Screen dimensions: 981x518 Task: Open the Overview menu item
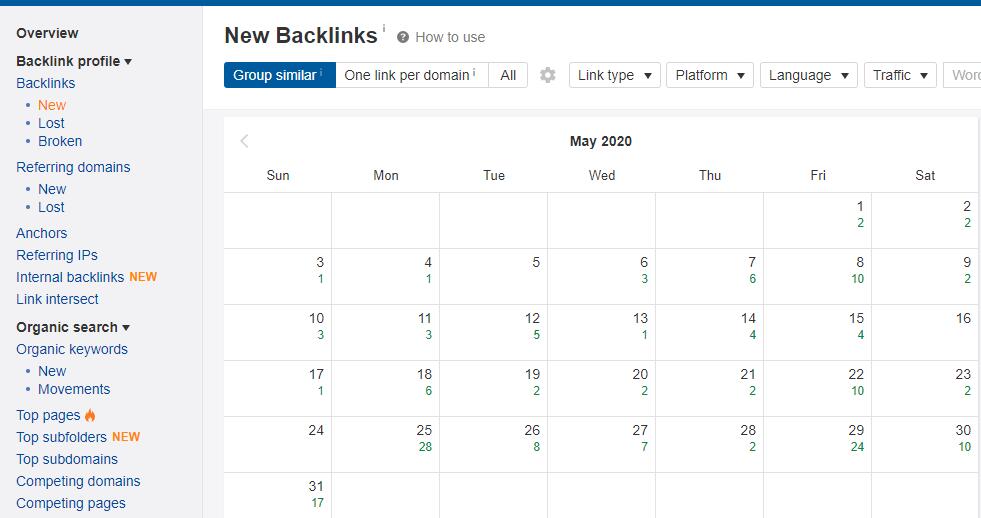(47, 33)
